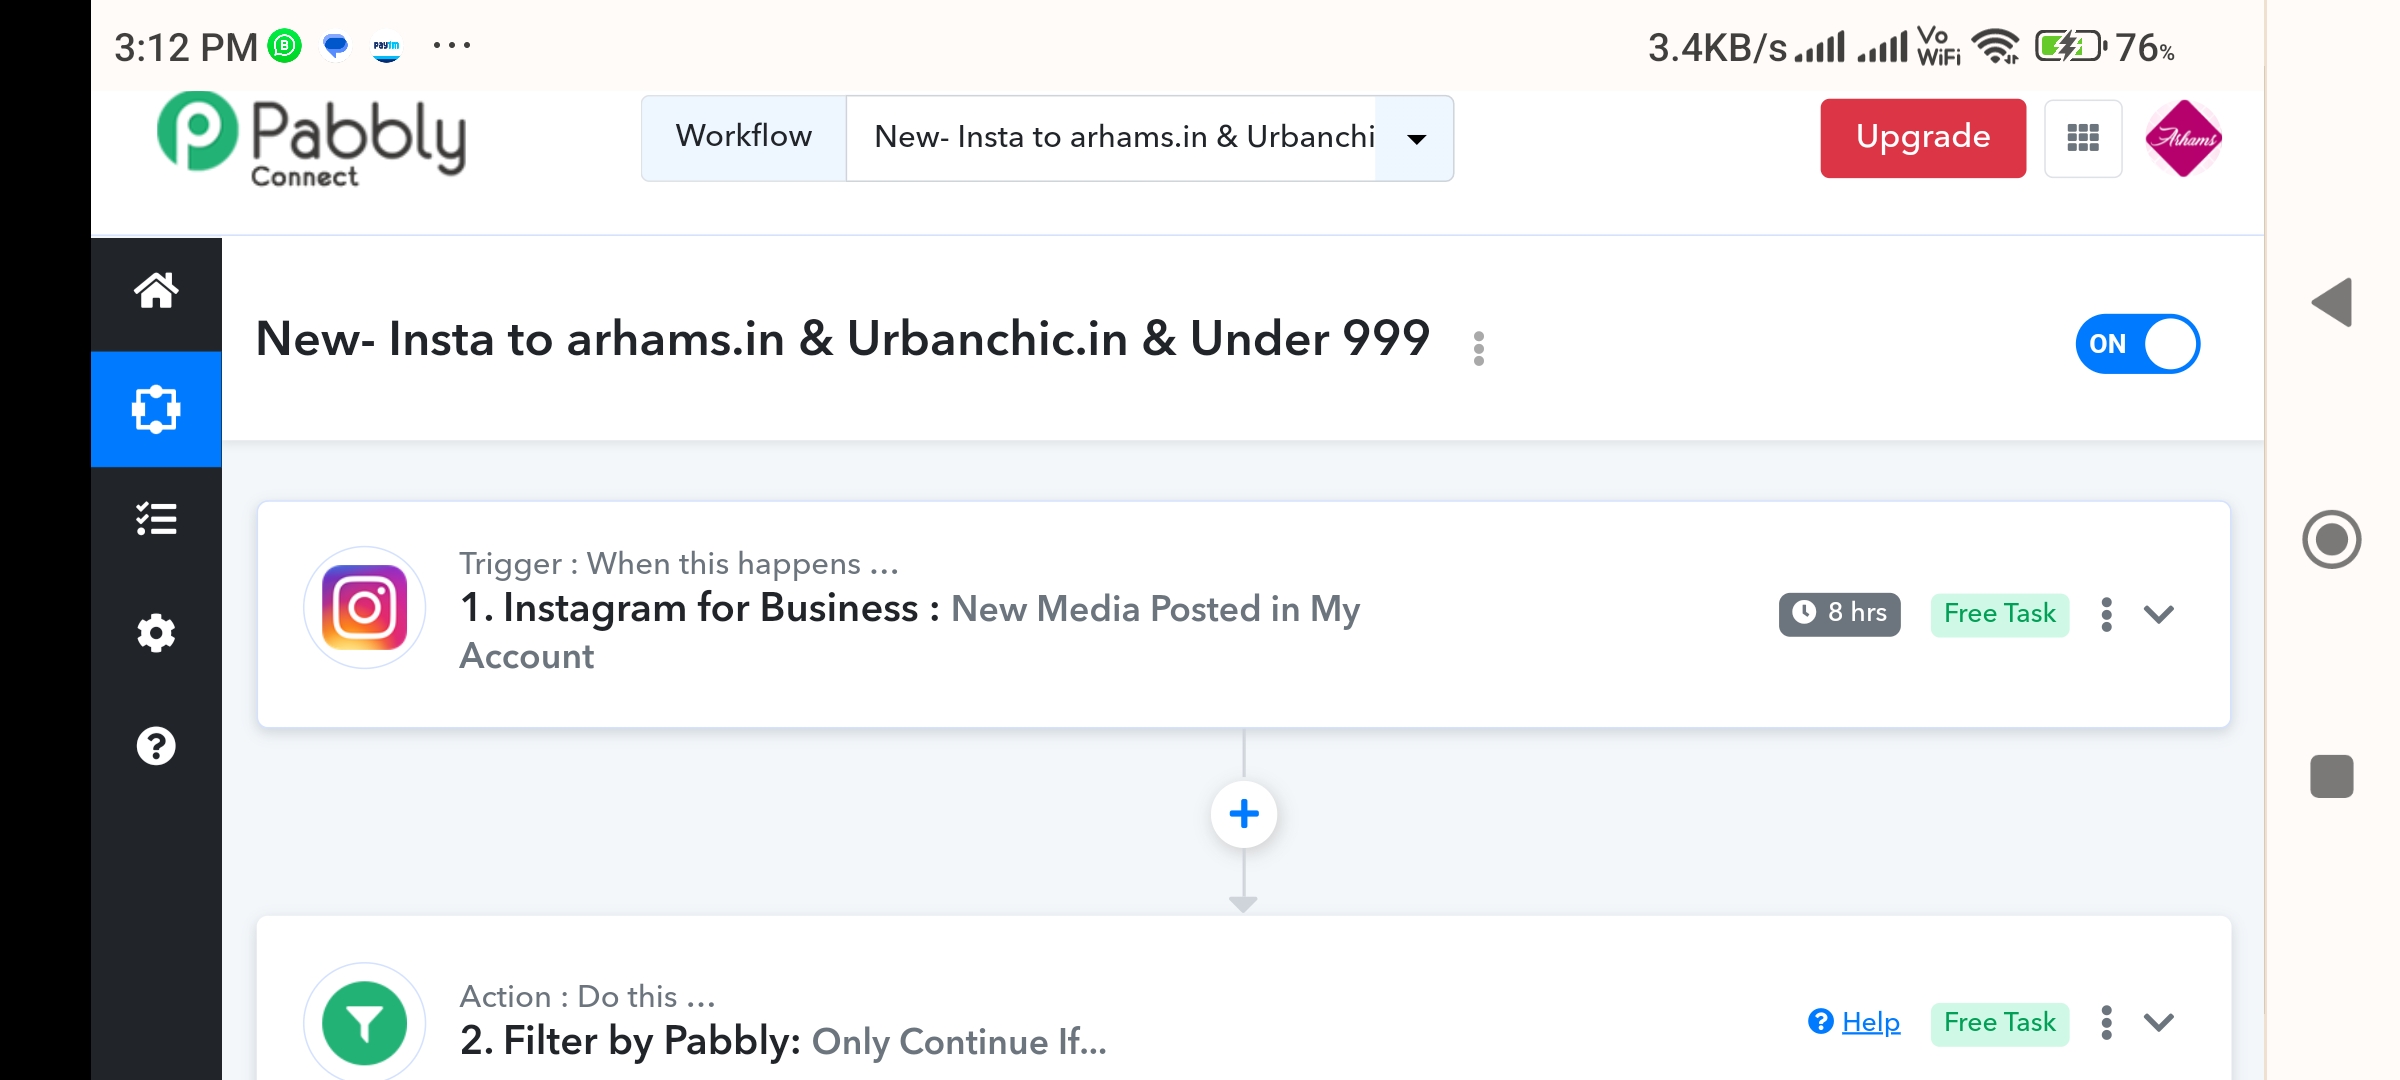2400x1080 pixels.
Task: Click the Workflow label tab
Action: coord(744,138)
